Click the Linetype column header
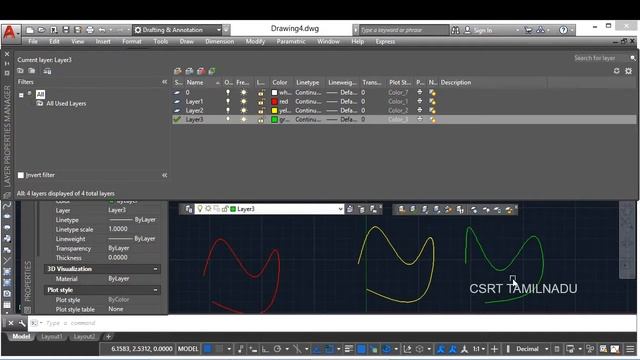This screenshot has height=360, width=640. (x=307, y=82)
